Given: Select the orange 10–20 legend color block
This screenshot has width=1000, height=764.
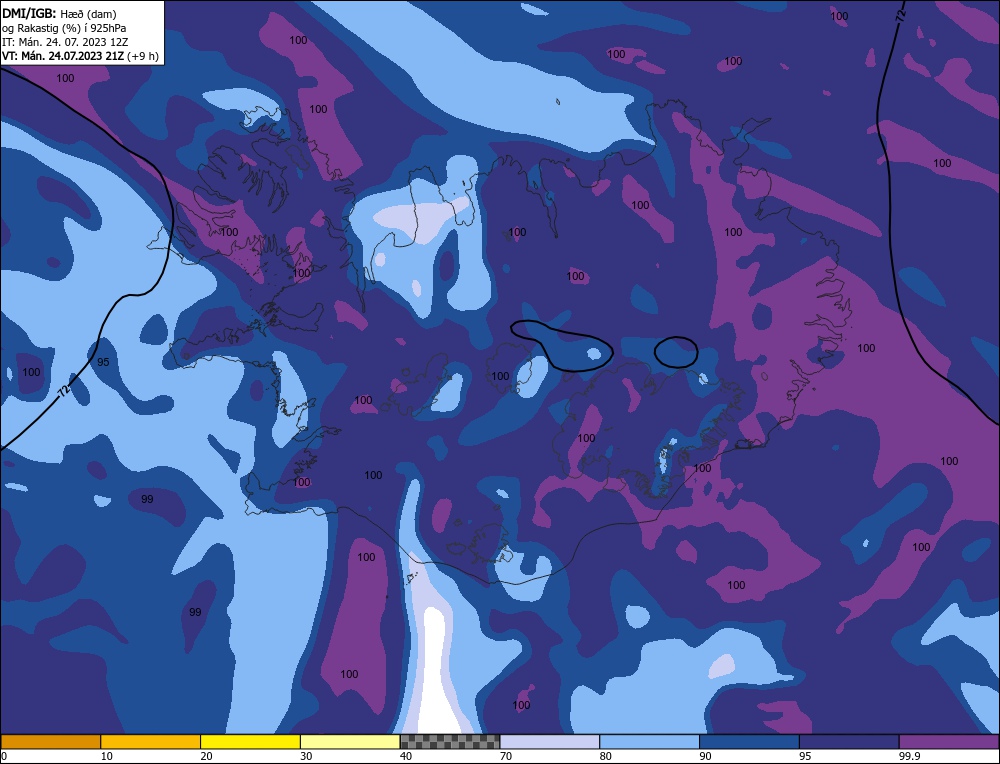Looking at the screenshot, I should click(x=151, y=742).
